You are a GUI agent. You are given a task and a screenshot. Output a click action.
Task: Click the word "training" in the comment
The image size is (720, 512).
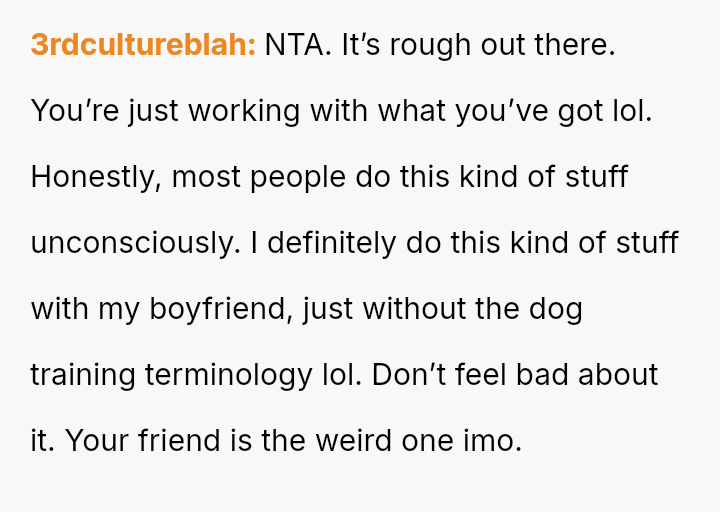coord(82,375)
